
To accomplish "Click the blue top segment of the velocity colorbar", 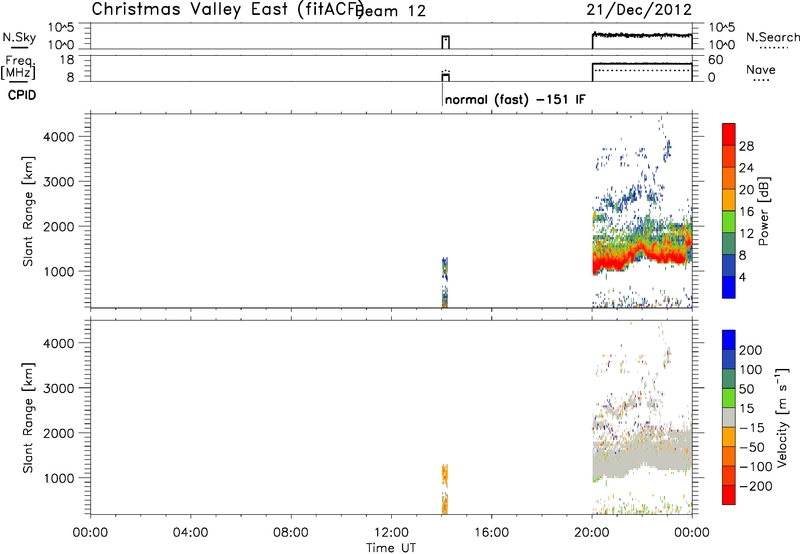I will click(729, 340).
